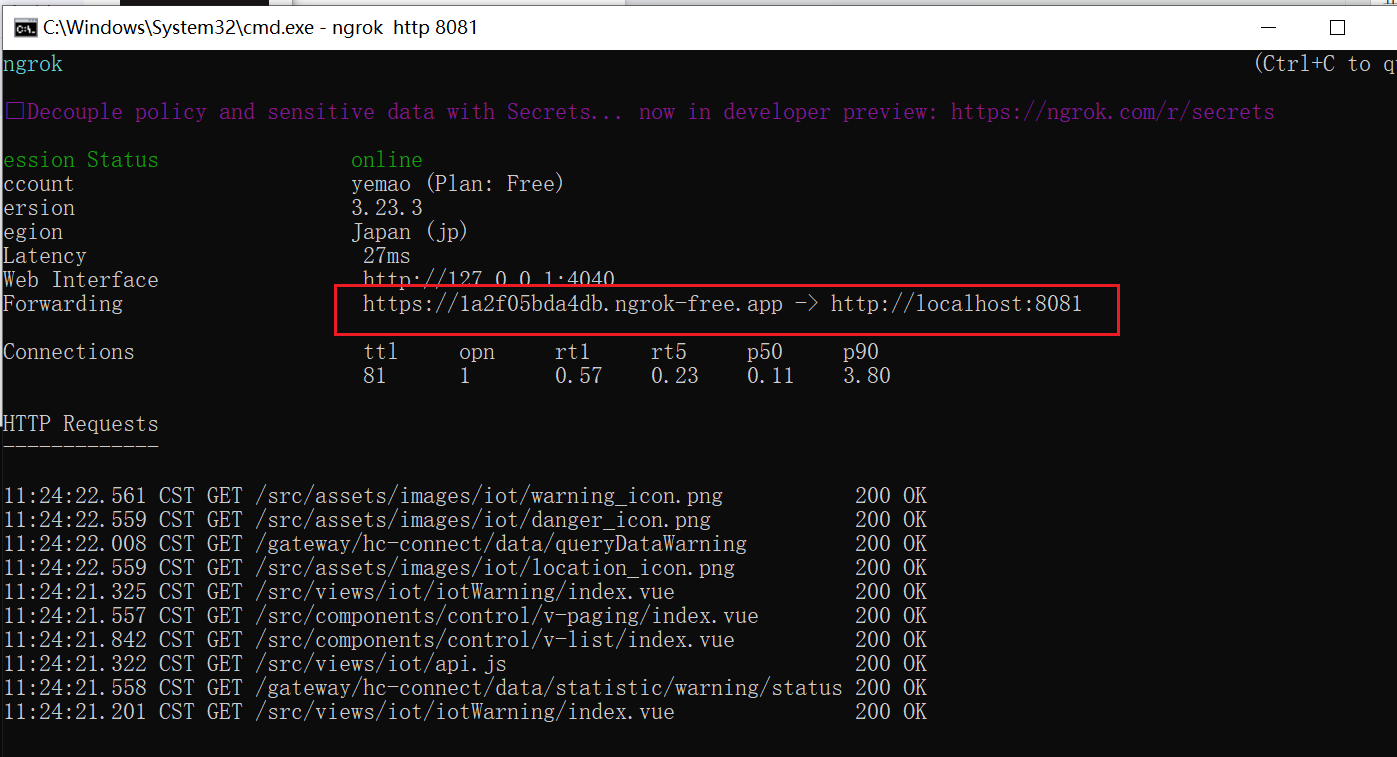Image resolution: width=1397 pixels, height=757 pixels.
Task: Open the web interface URL http://127.0.0.1:4040
Action: 489,280
